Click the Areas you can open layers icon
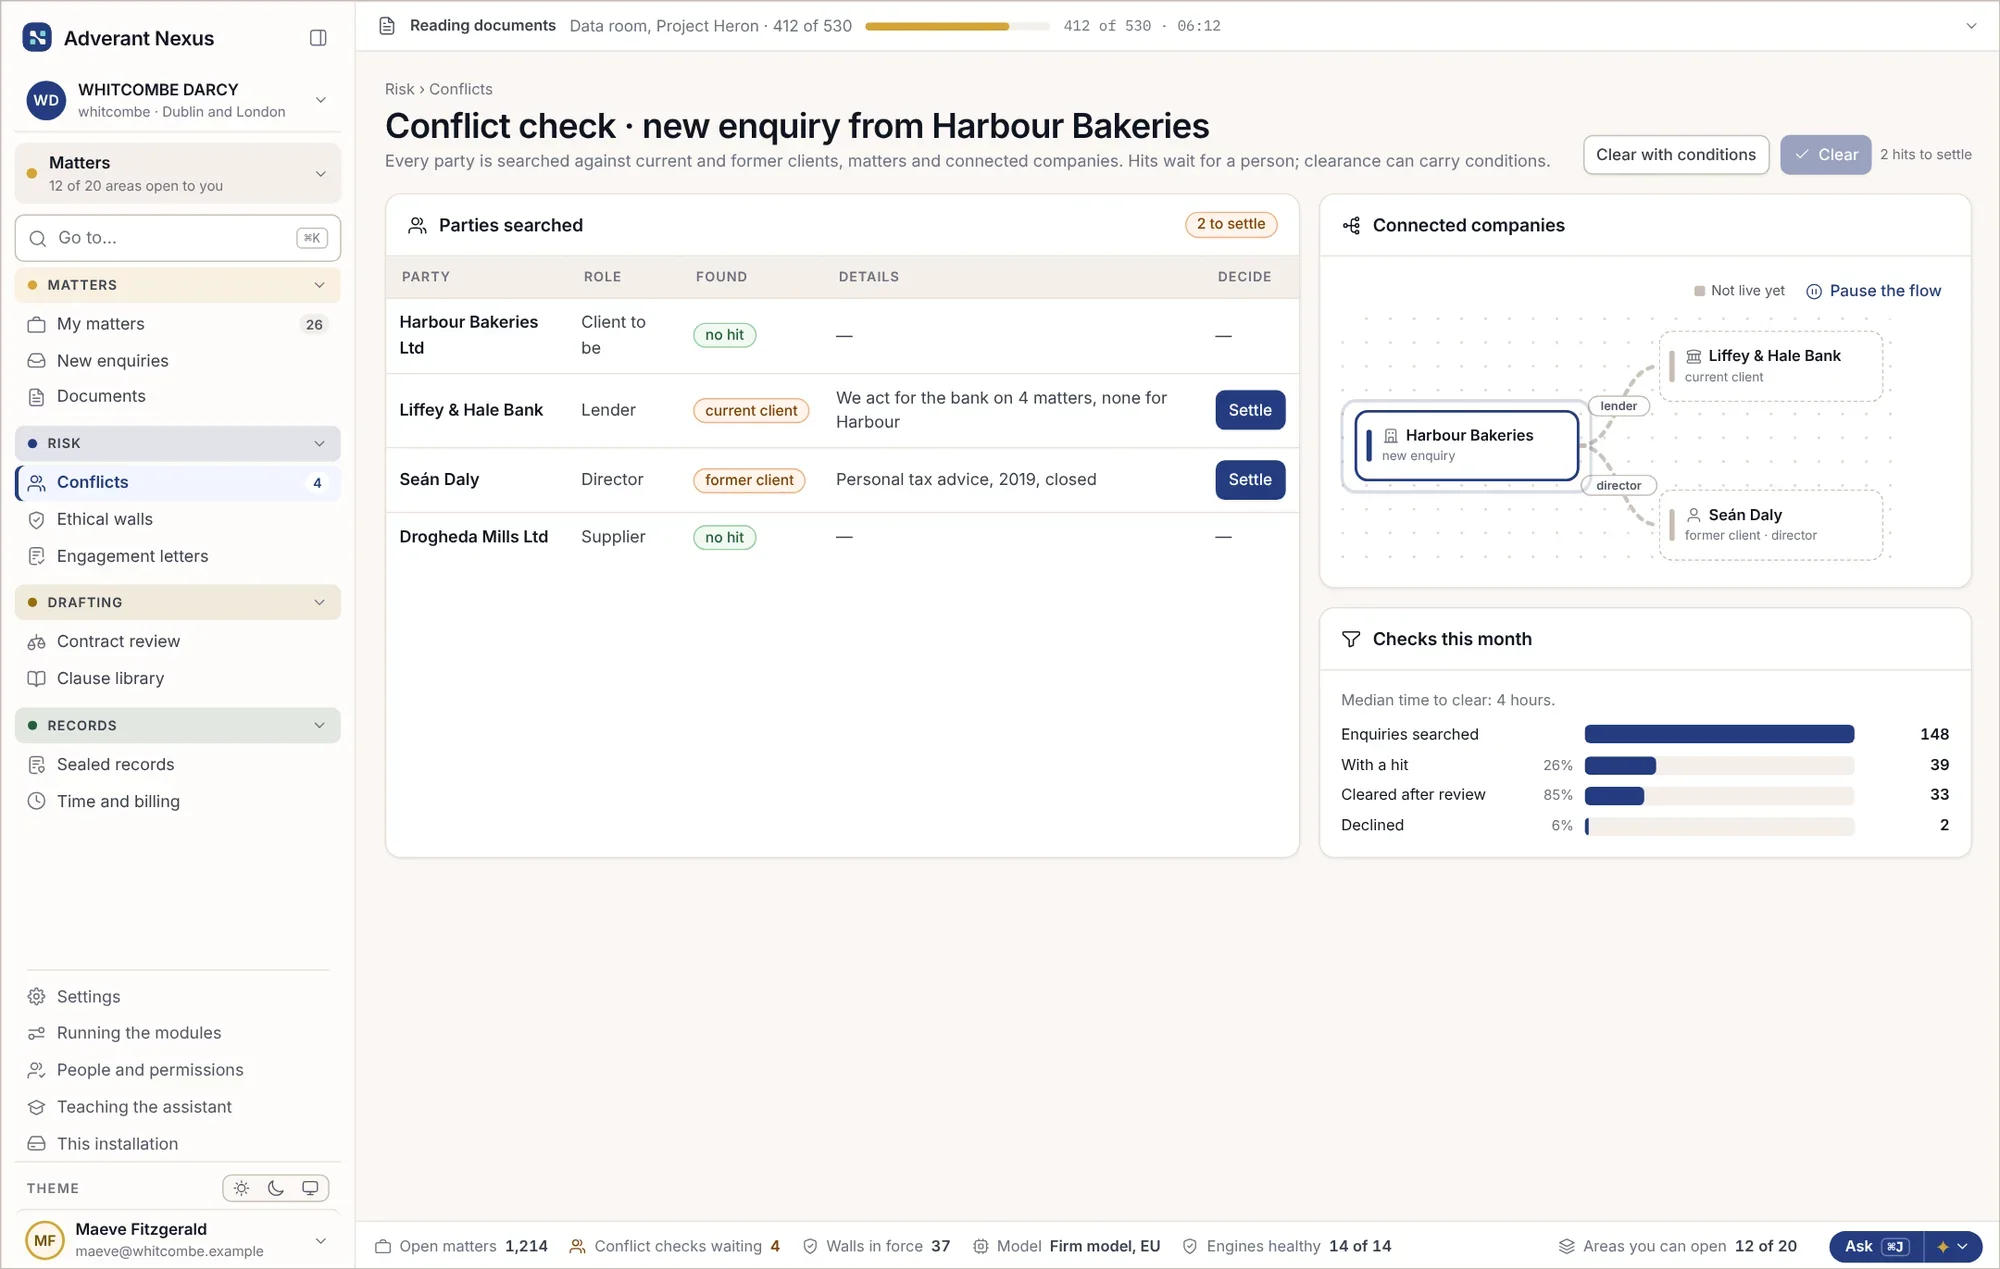Viewport: 2000px width, 1269px height. click(x=1567, y=1246)
